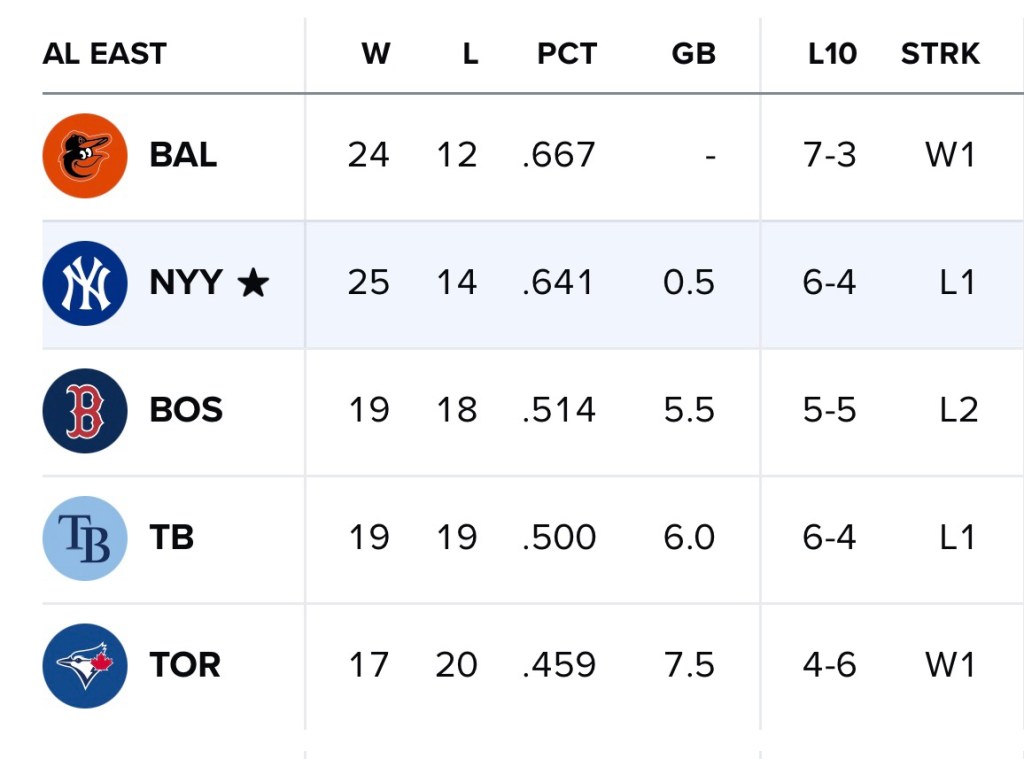The width and height of the screenshot is (1024, 759).
Task: Select the TOR team name
Action: tap(185, 665)
